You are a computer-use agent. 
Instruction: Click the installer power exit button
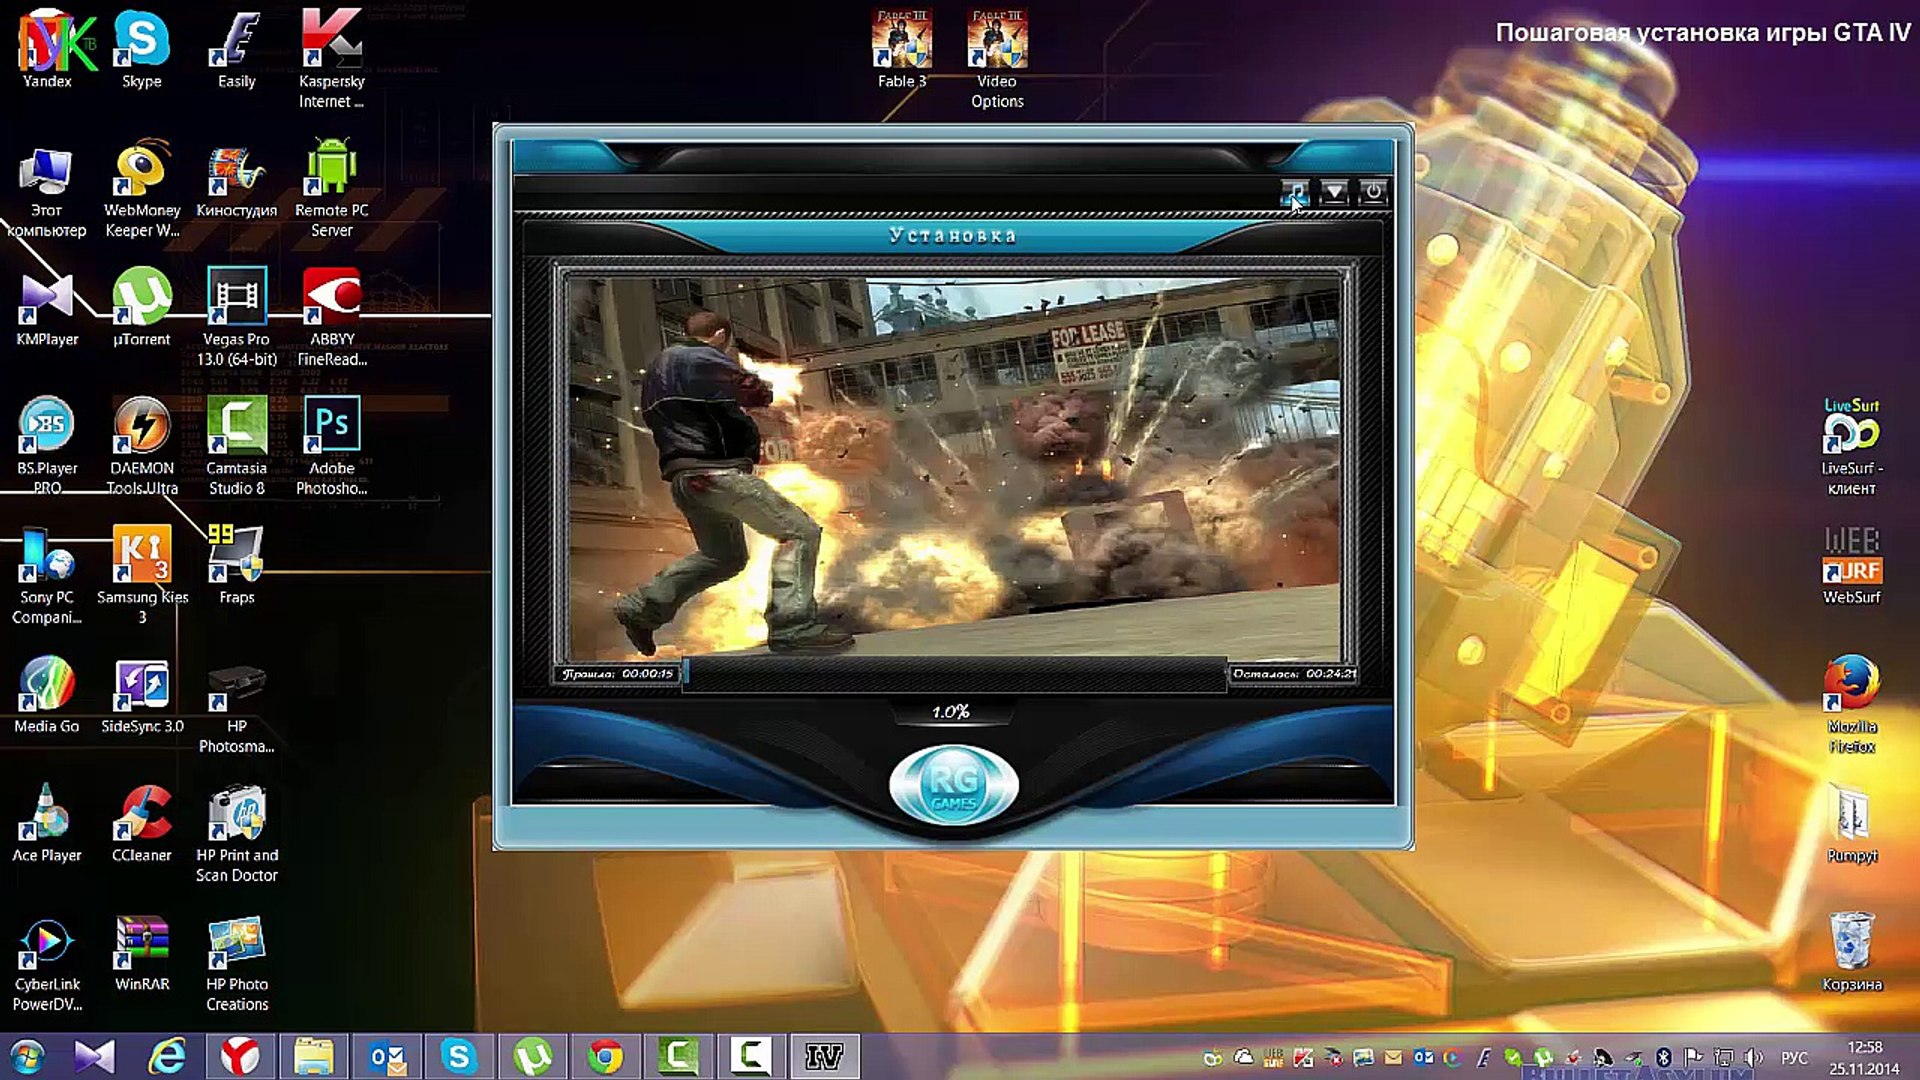tap(1374, 192)
